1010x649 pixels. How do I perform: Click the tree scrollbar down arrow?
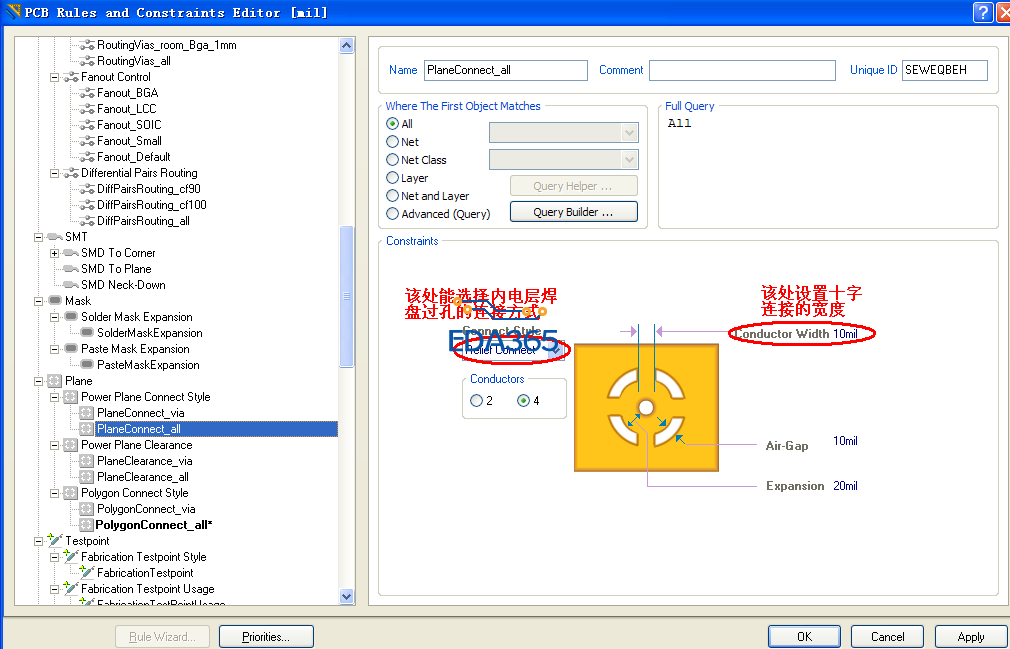click(x=347, y=596)
